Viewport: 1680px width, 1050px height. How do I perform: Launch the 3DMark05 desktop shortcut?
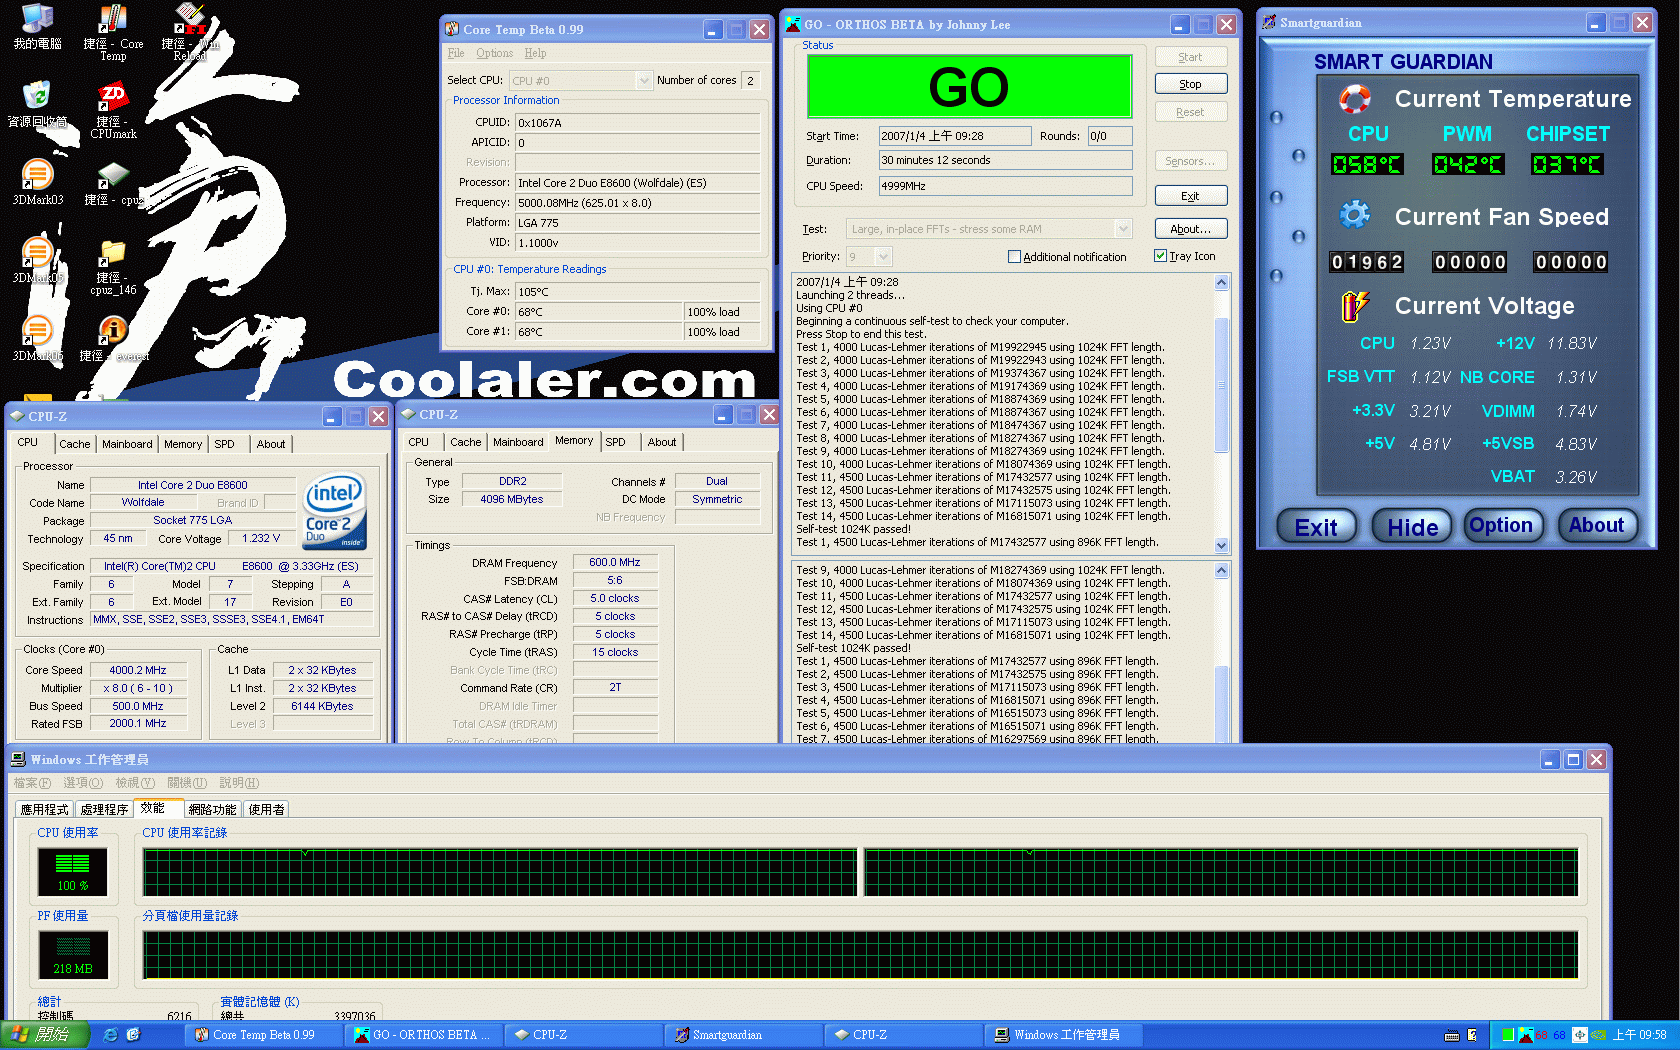coord(37,260)
